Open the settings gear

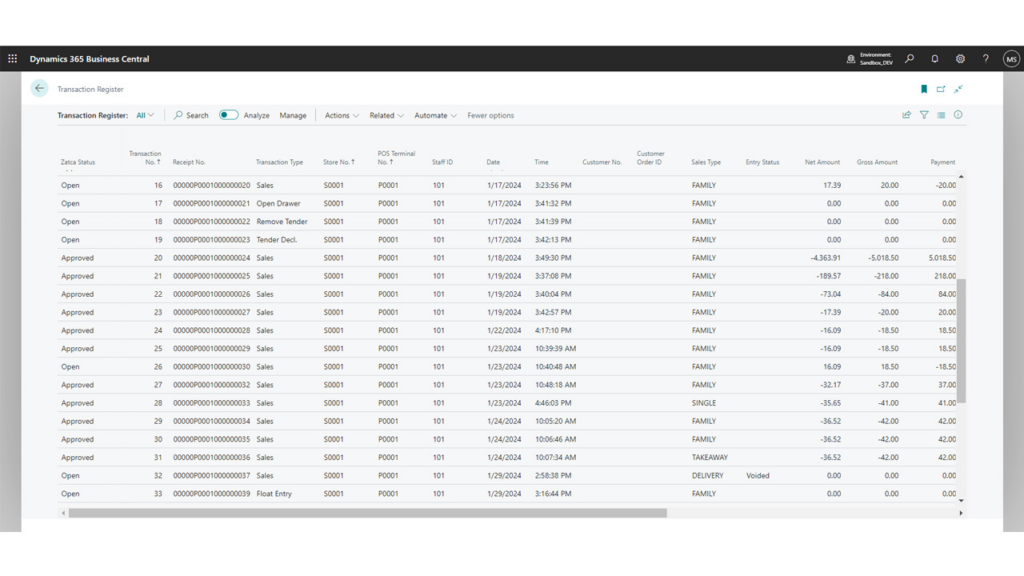pos(960,59)
